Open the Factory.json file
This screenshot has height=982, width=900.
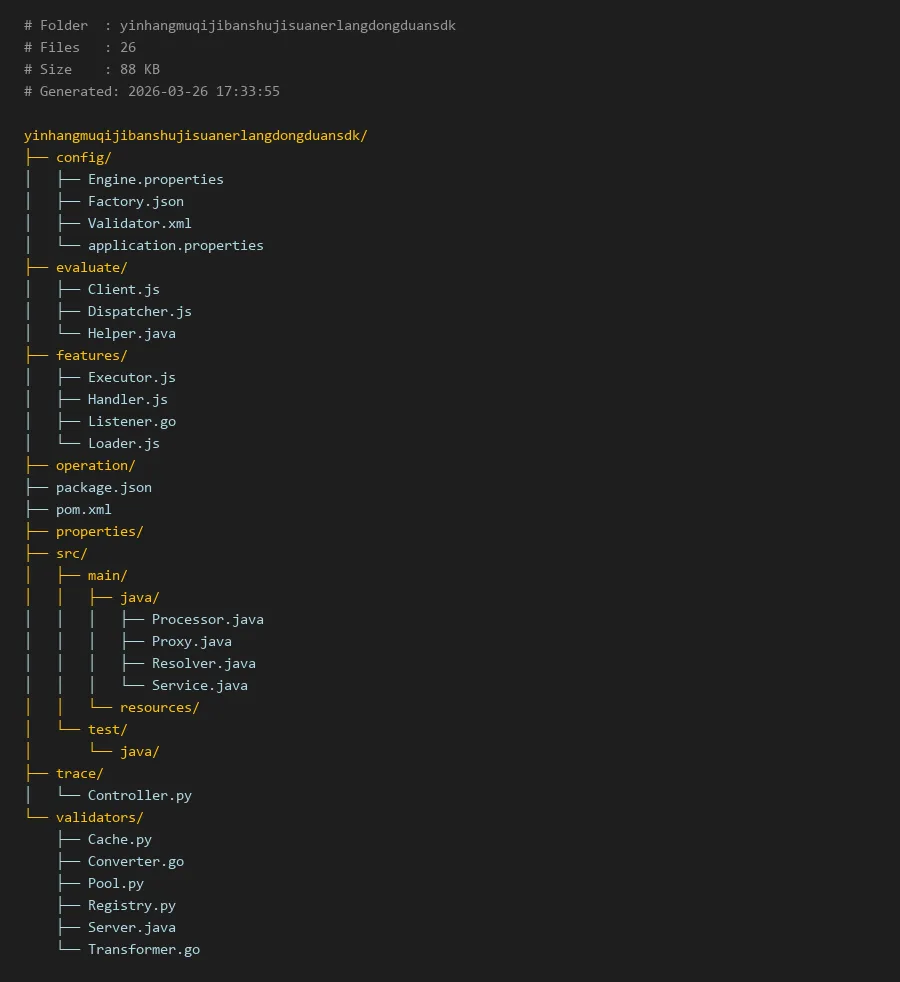coord(135,201)
